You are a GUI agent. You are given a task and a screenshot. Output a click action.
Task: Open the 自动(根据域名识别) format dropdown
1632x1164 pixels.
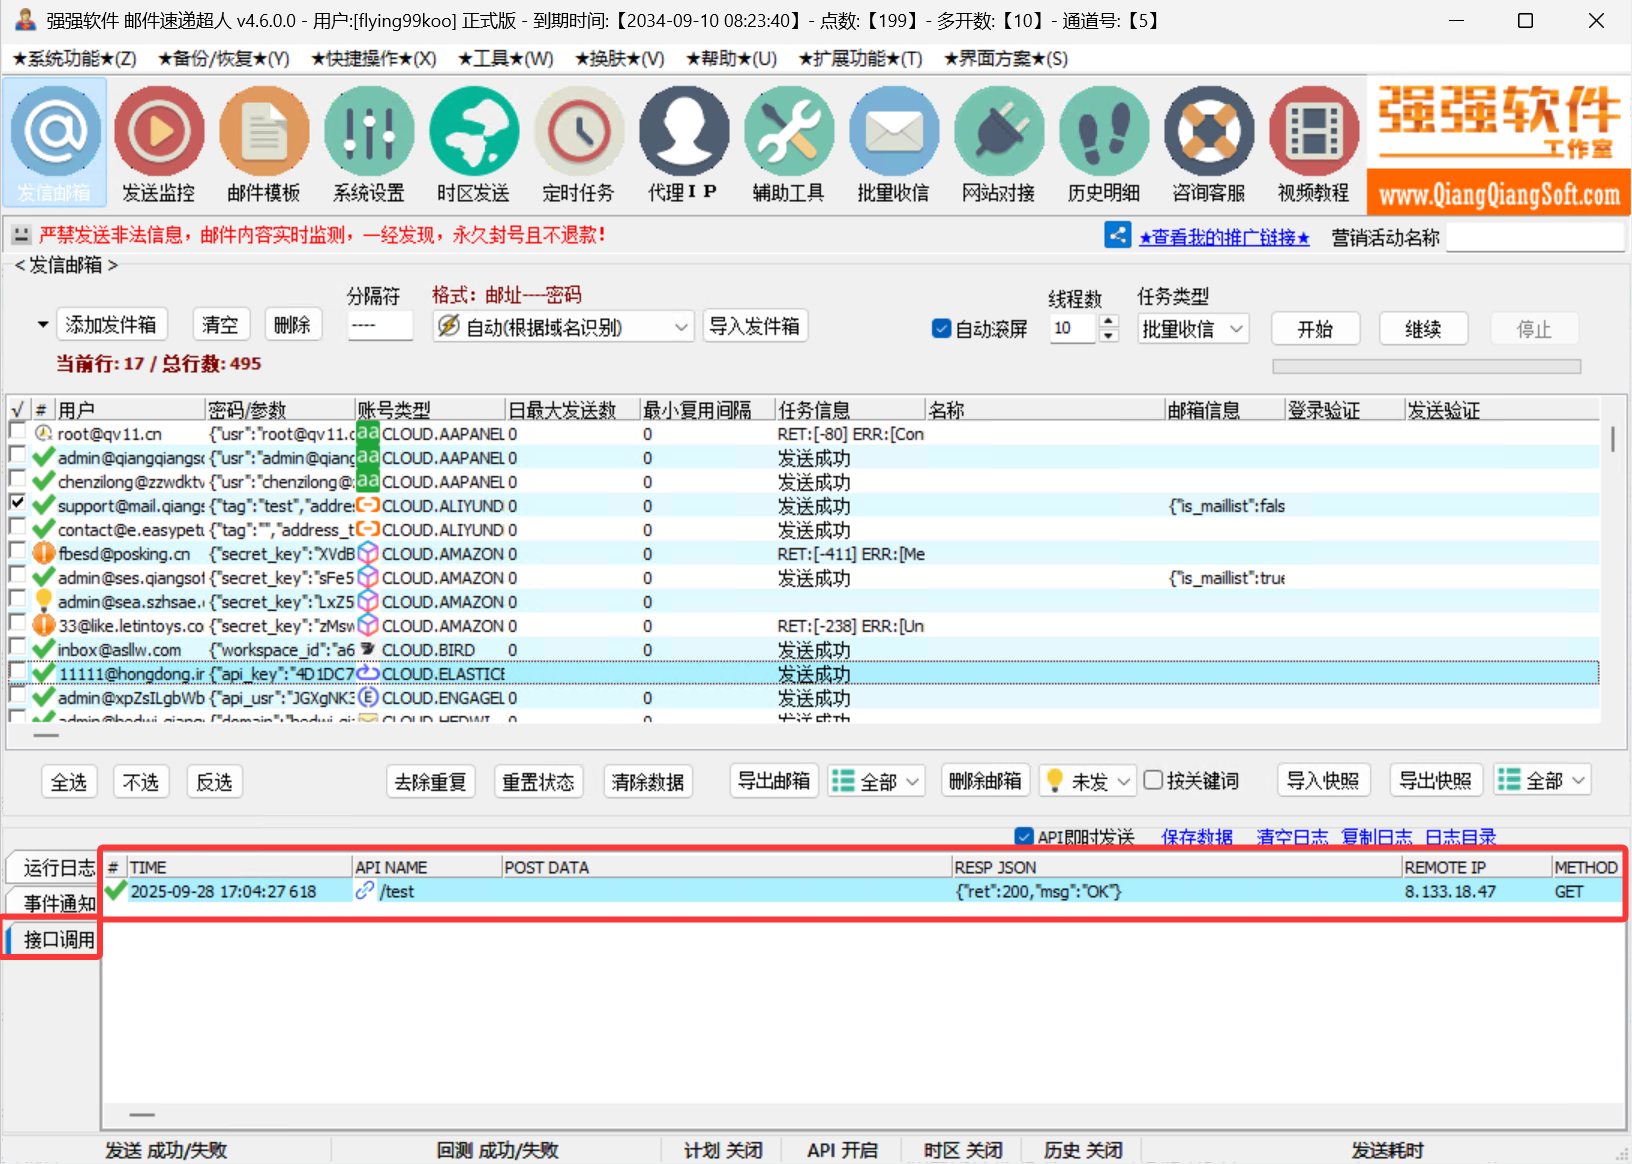[564, 327]
